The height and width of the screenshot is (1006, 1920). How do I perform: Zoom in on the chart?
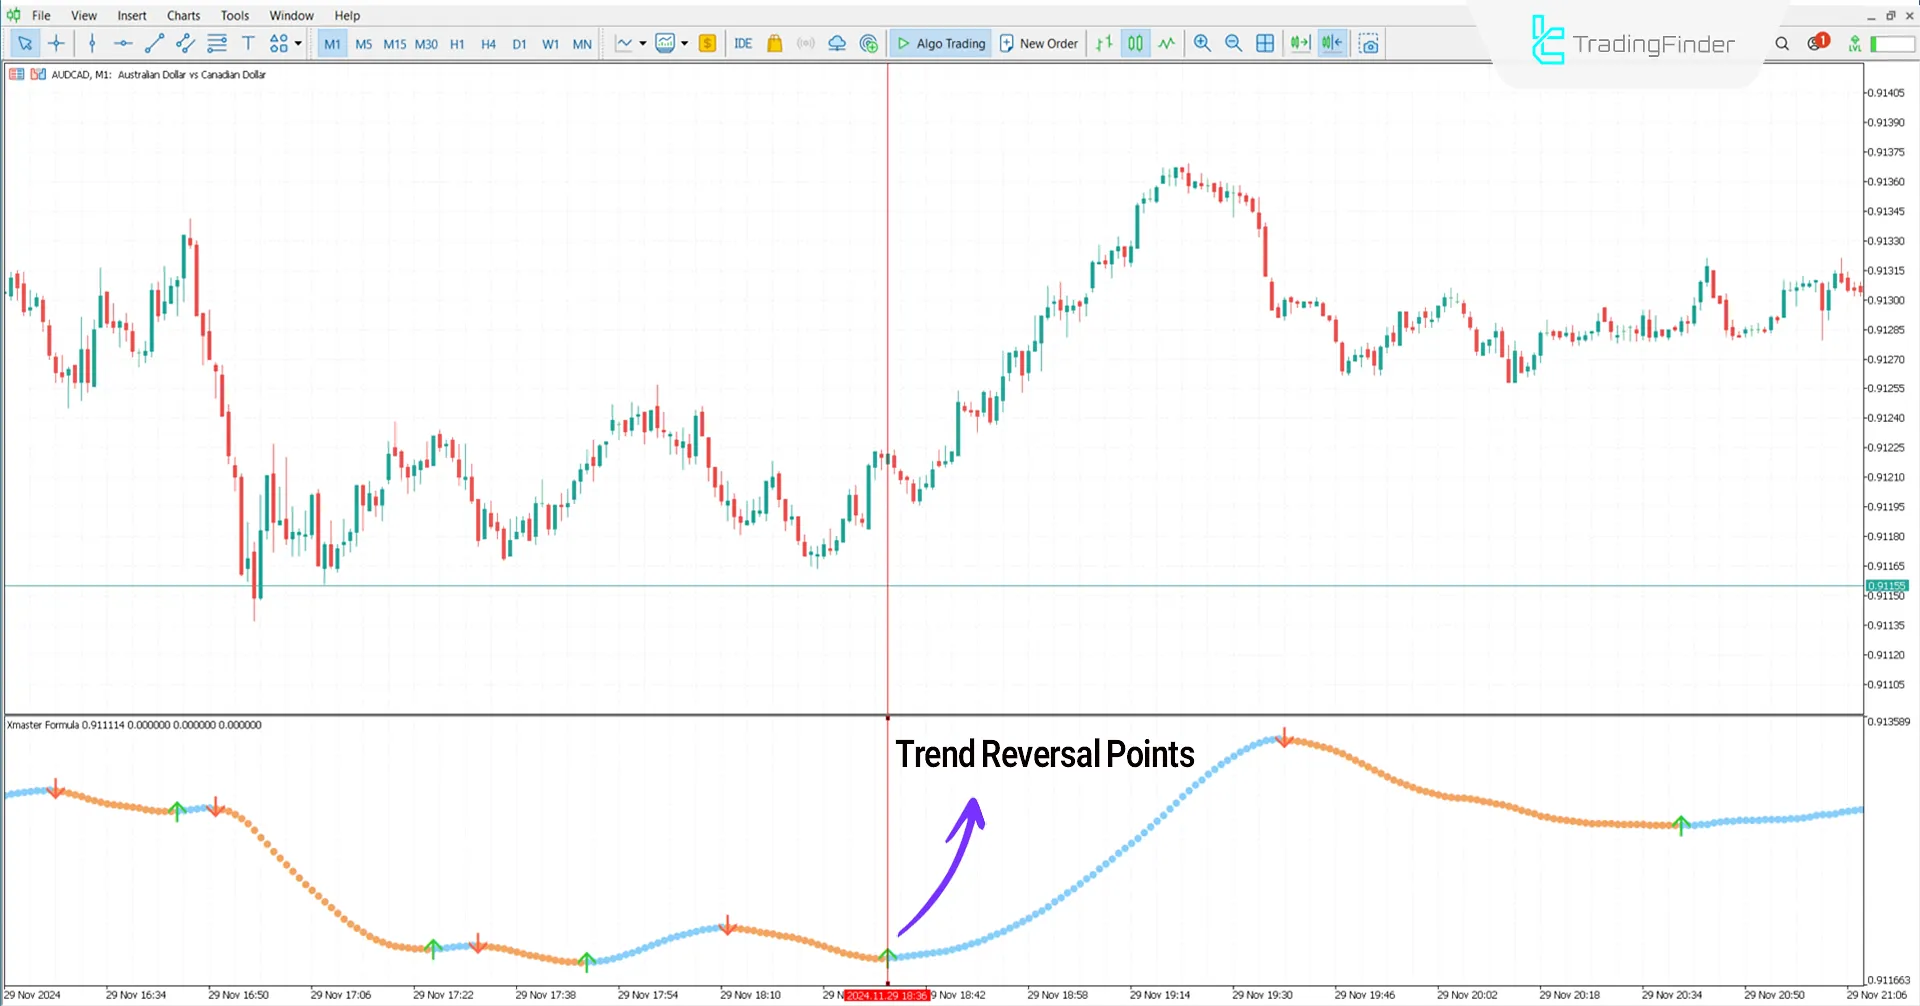coord(1202,43)
